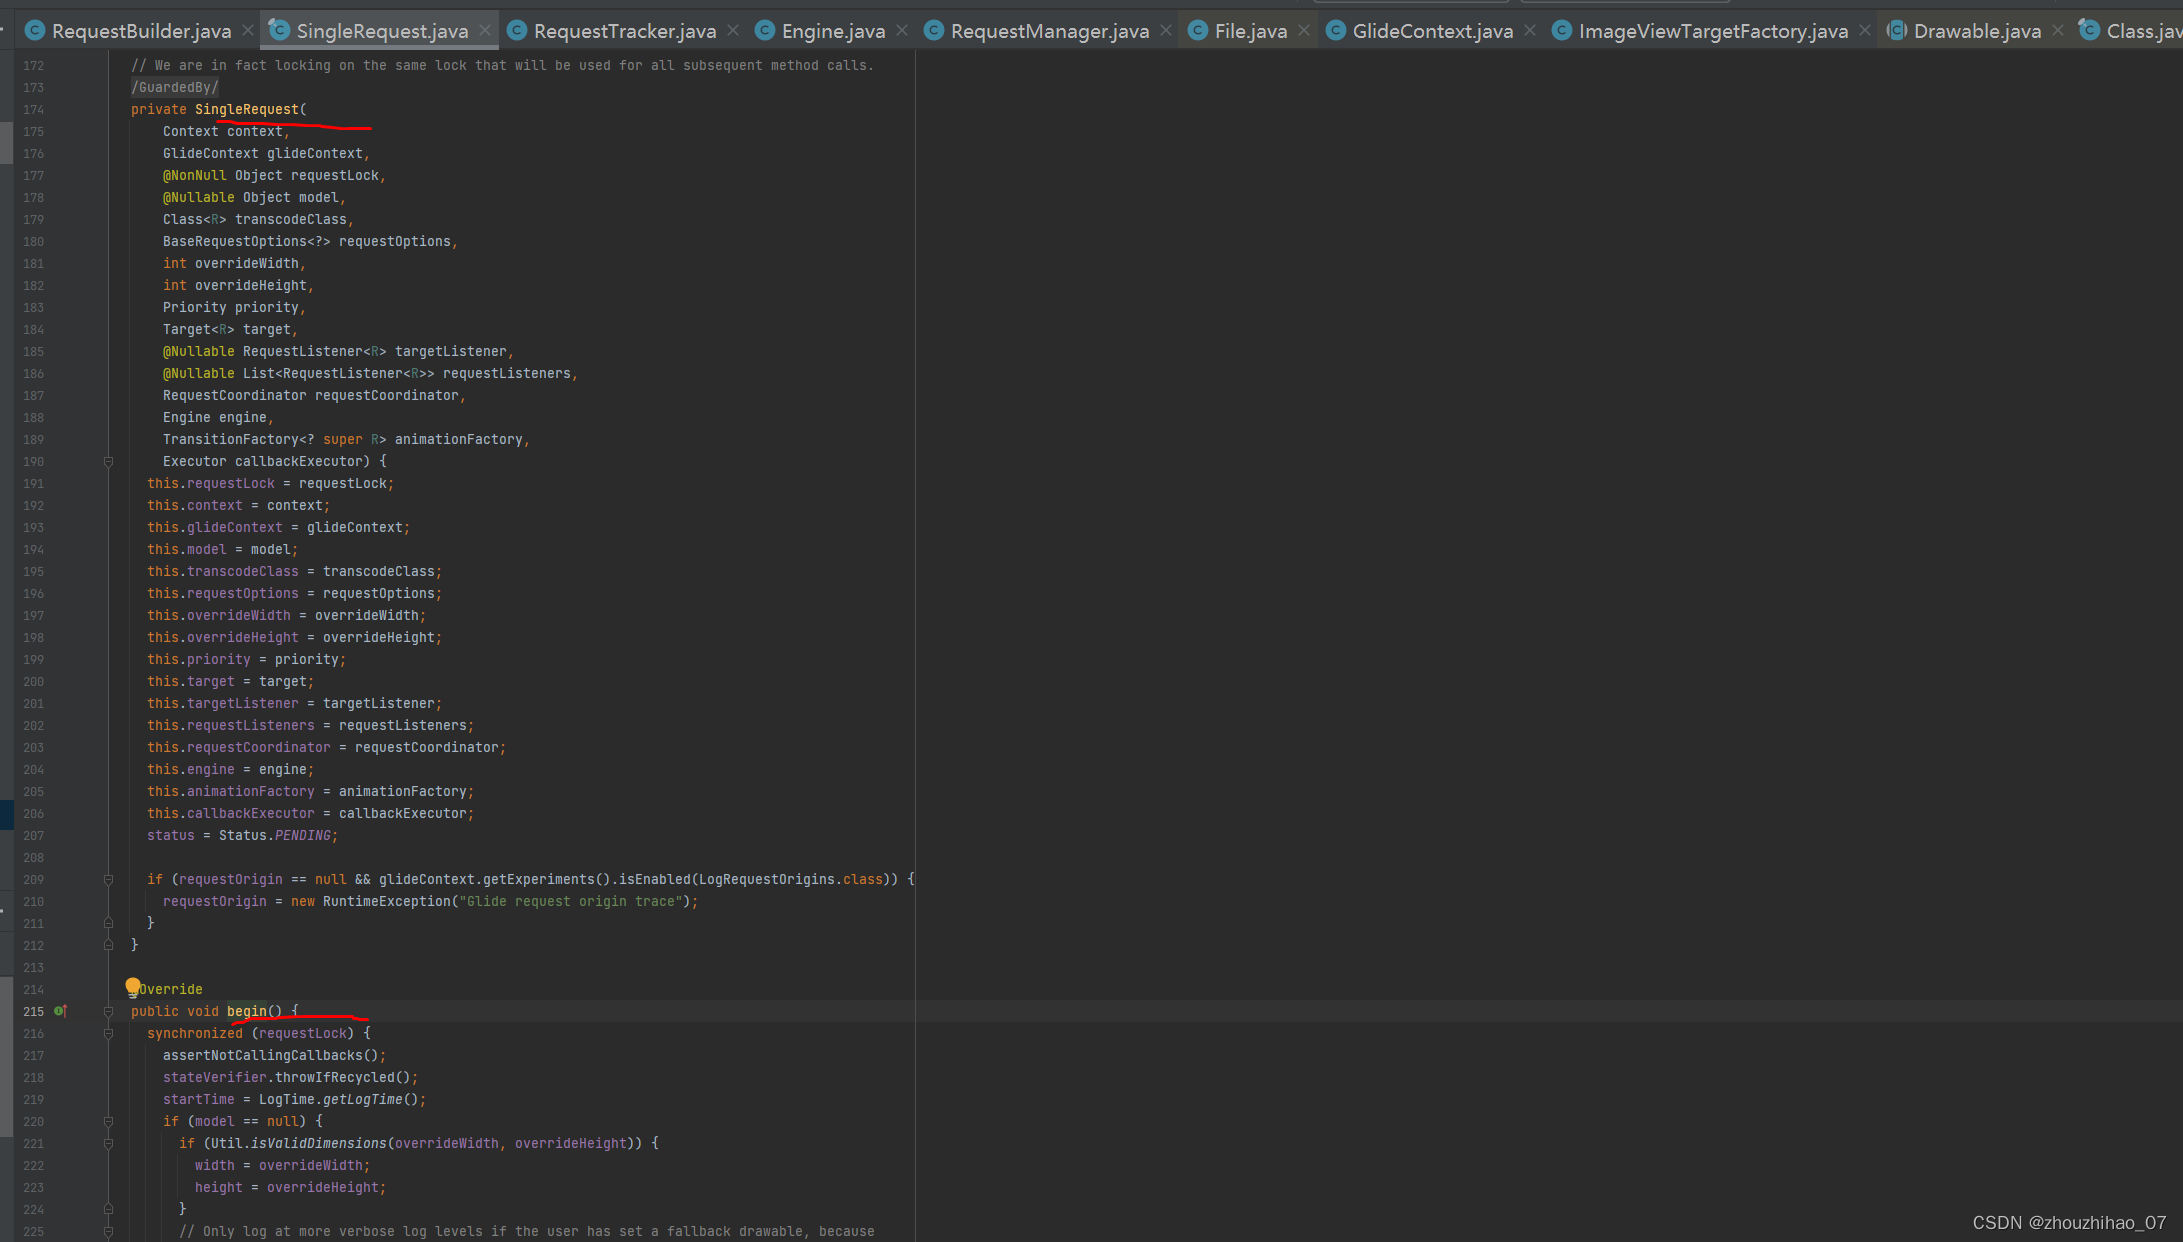This screenshot has height=1242, width=2183.
Task: Click the fold end marker at line 224
Action: [108, 1209]
